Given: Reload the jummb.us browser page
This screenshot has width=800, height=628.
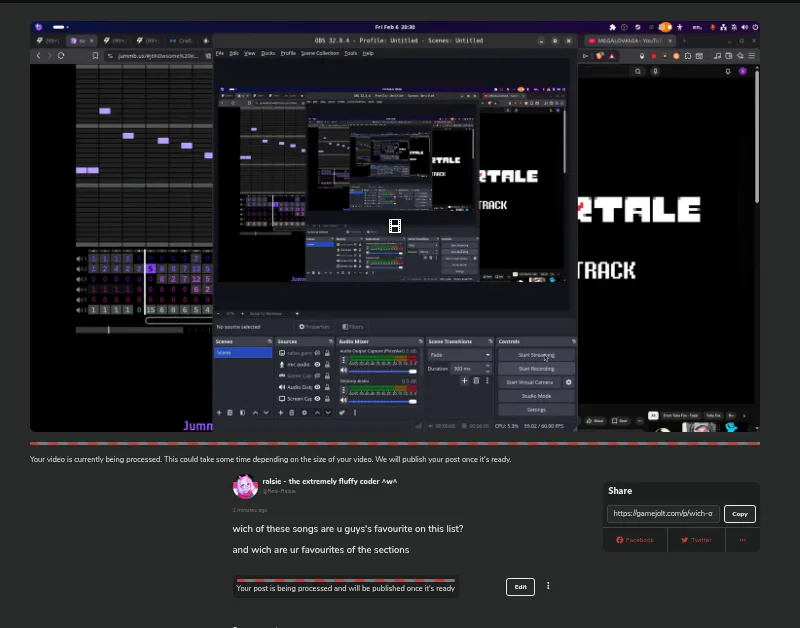Looking at the screenshot, I should click(61, 56).
